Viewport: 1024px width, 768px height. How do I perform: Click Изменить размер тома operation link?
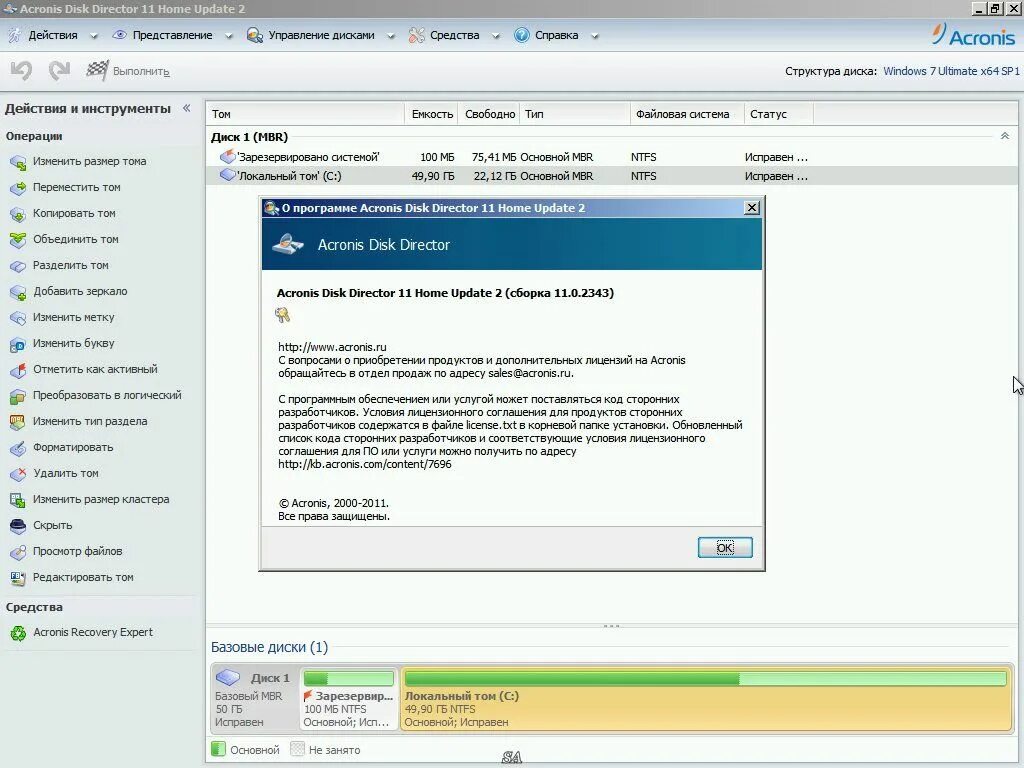[x=89, y=161]
